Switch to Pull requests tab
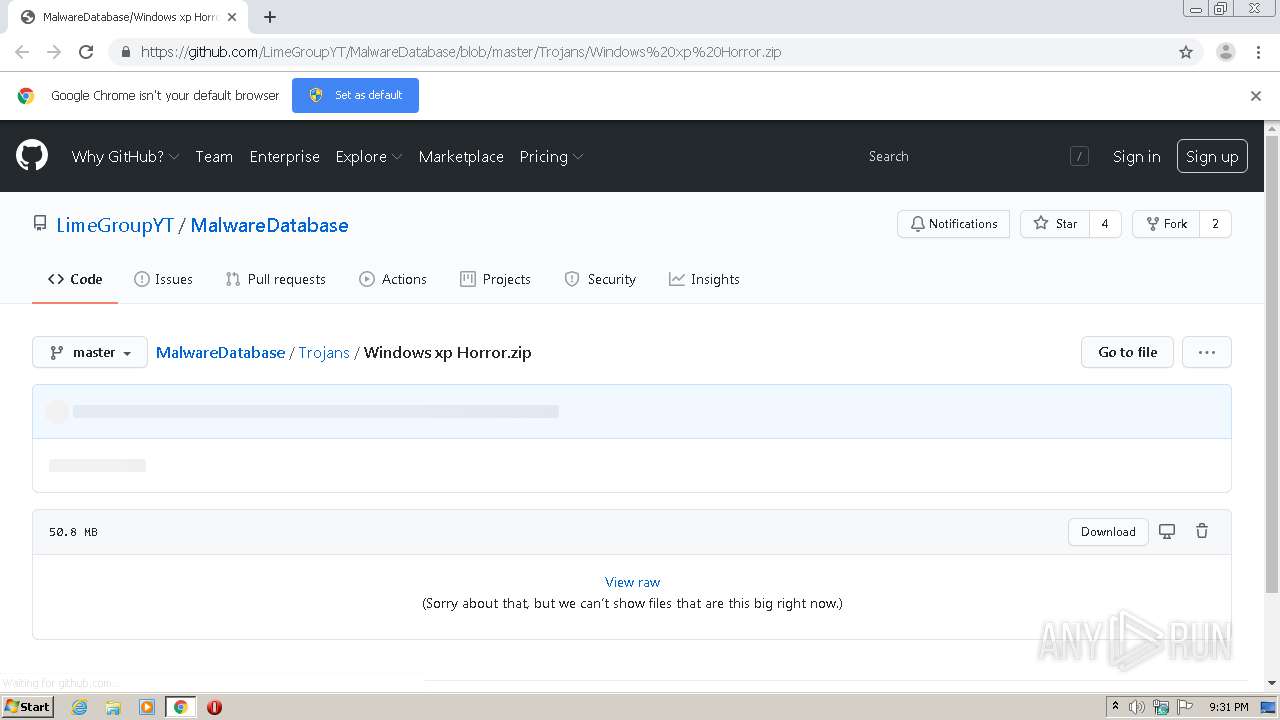This screenshot has width=1280, height=720. 275,279
